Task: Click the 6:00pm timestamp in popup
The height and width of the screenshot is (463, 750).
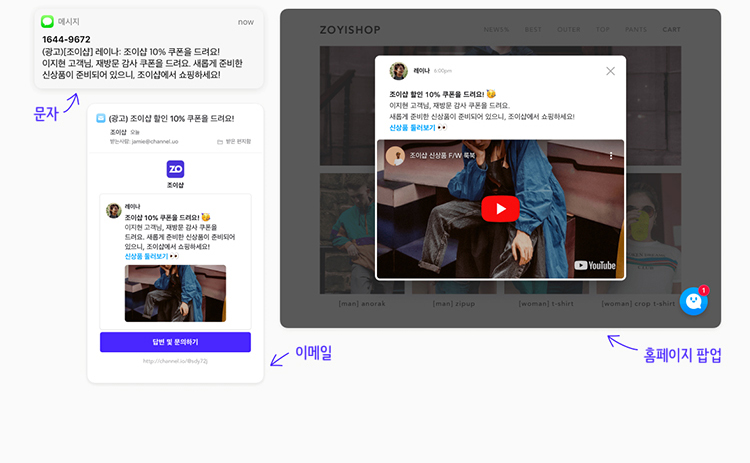Action: 442,71
